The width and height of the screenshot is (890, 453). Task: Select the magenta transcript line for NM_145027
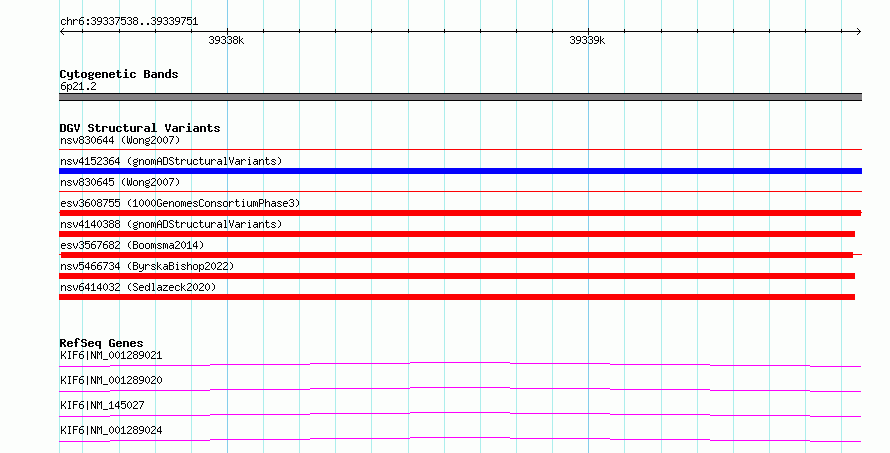(460, 414)
